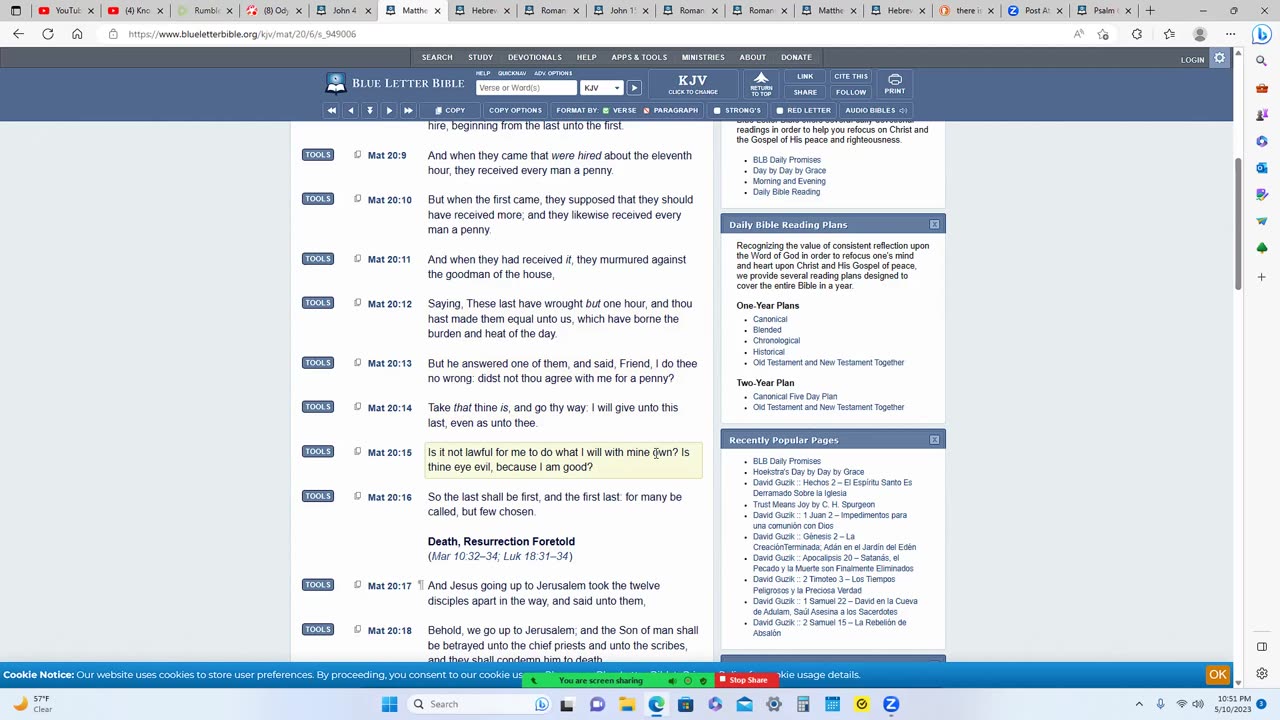Show hidden system tray icons chevron

click(1139, 704)
